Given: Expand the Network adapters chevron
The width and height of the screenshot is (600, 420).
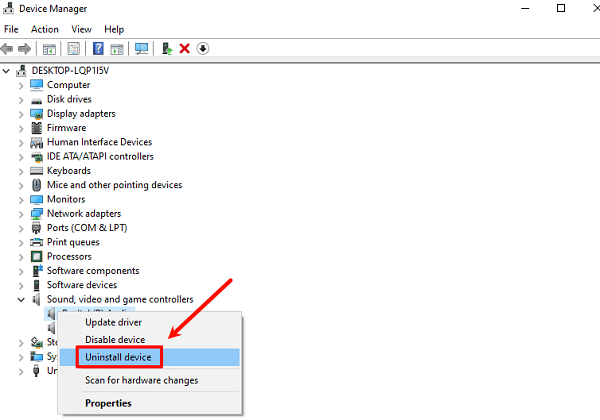Looking at the screenshot, I should (21, 214).
